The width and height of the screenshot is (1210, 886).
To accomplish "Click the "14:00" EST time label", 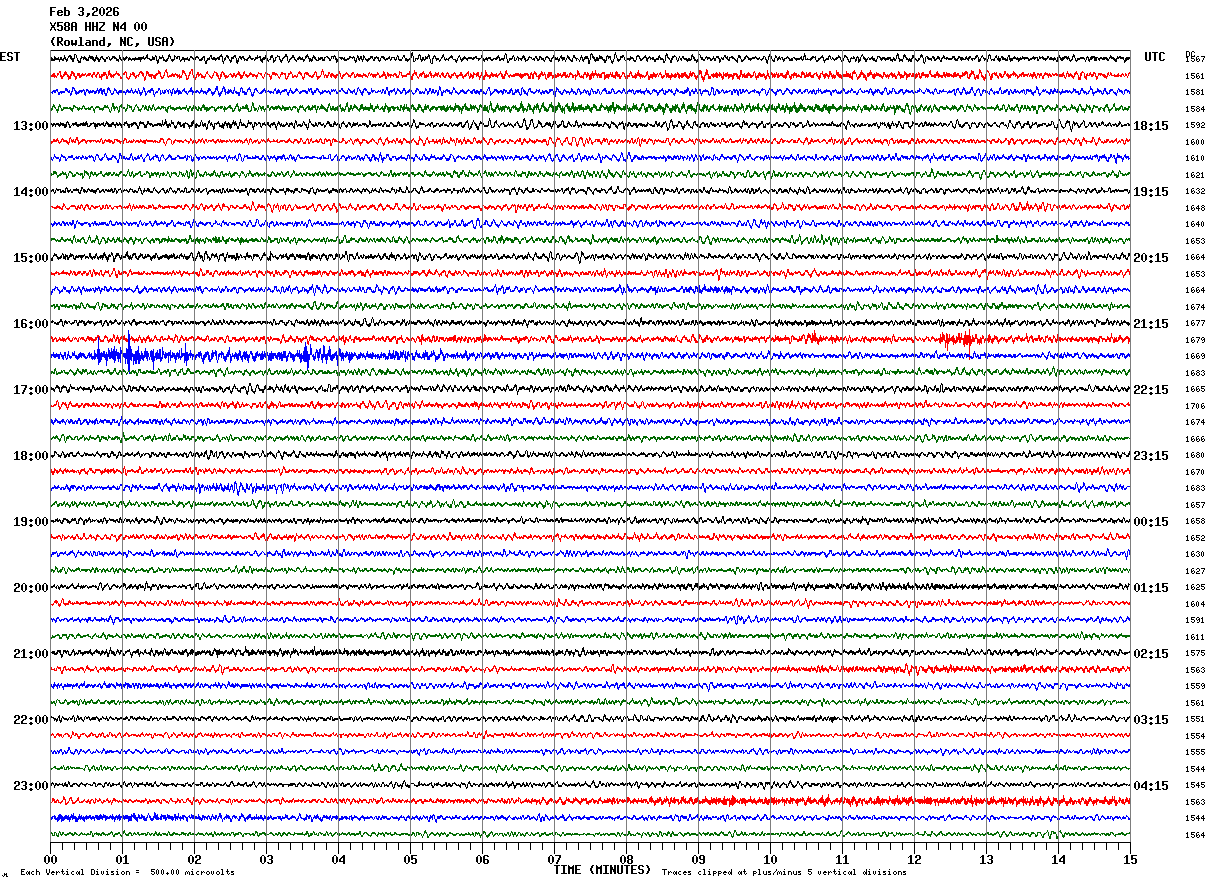I will point(30,192).
